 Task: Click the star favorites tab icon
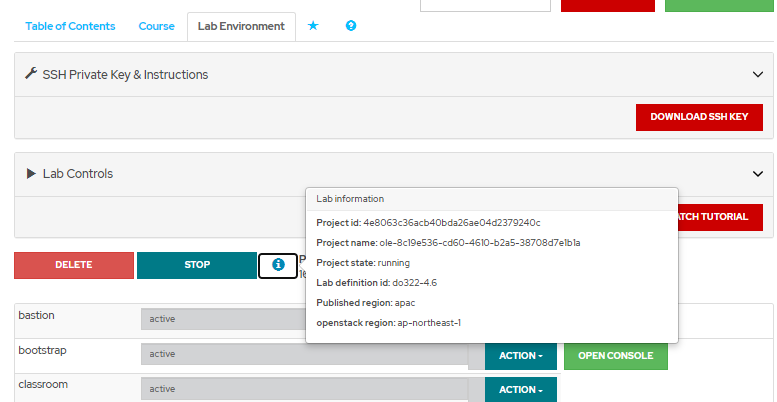coord(313,26)
